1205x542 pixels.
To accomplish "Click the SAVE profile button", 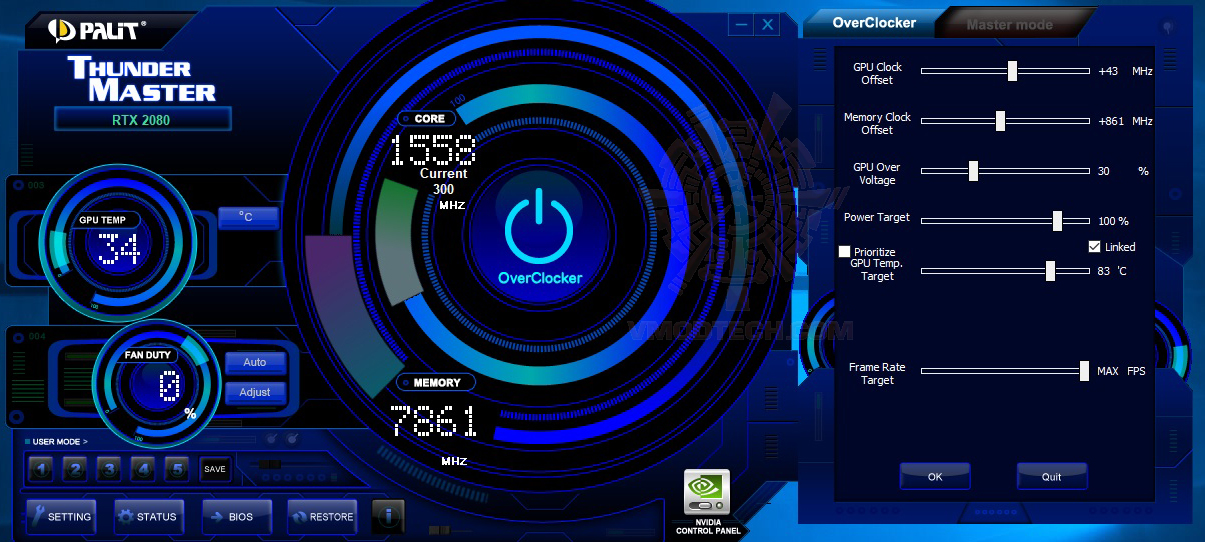I will pos(214,468).
